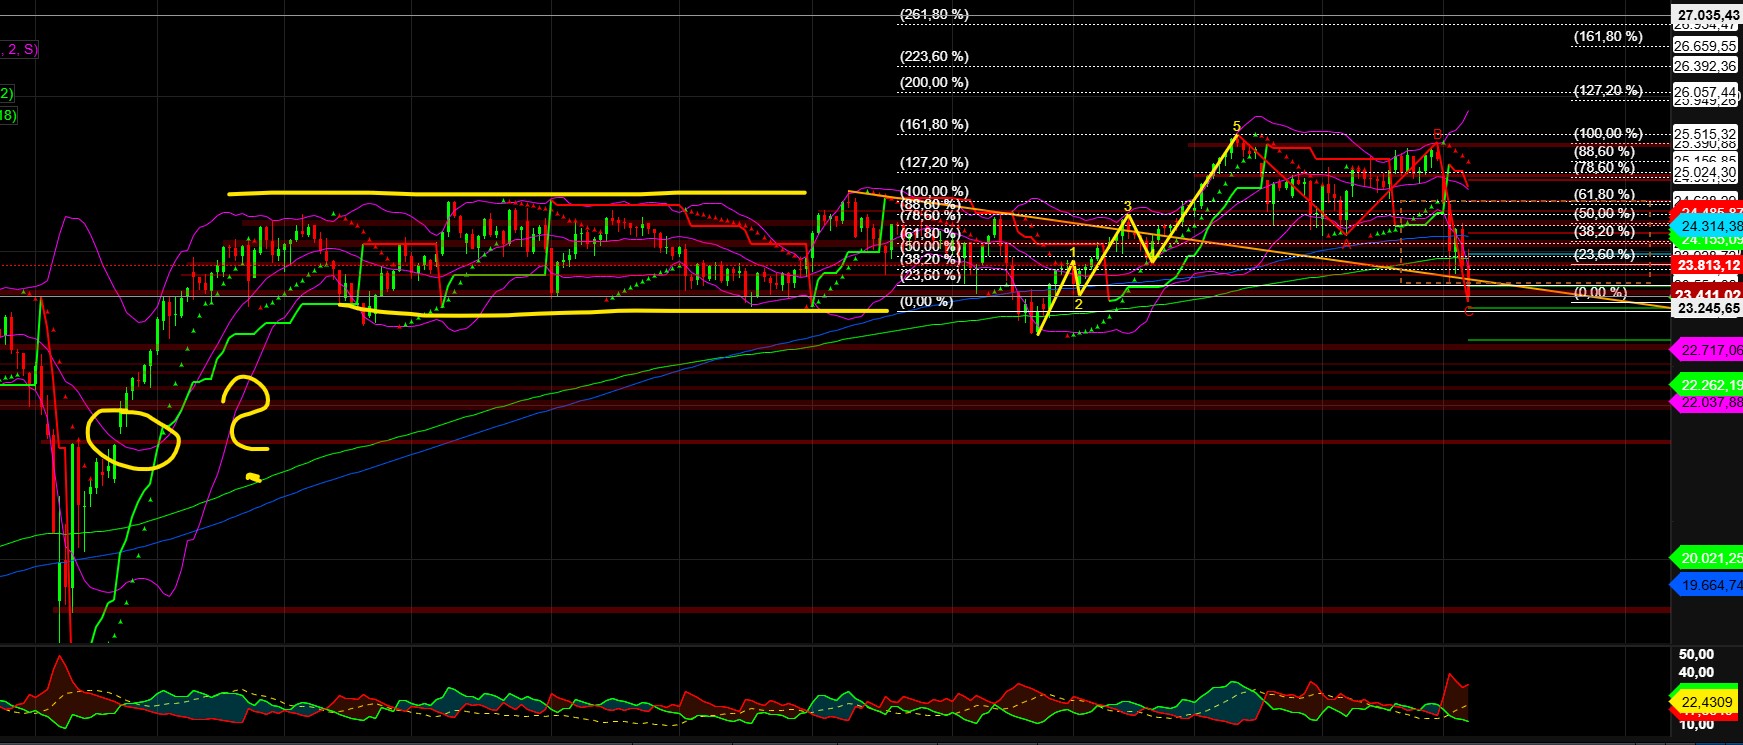1743x745 pixels.
Task: Select the magenta 22.717,06 price tag
Action: (x=1708, y=350)
